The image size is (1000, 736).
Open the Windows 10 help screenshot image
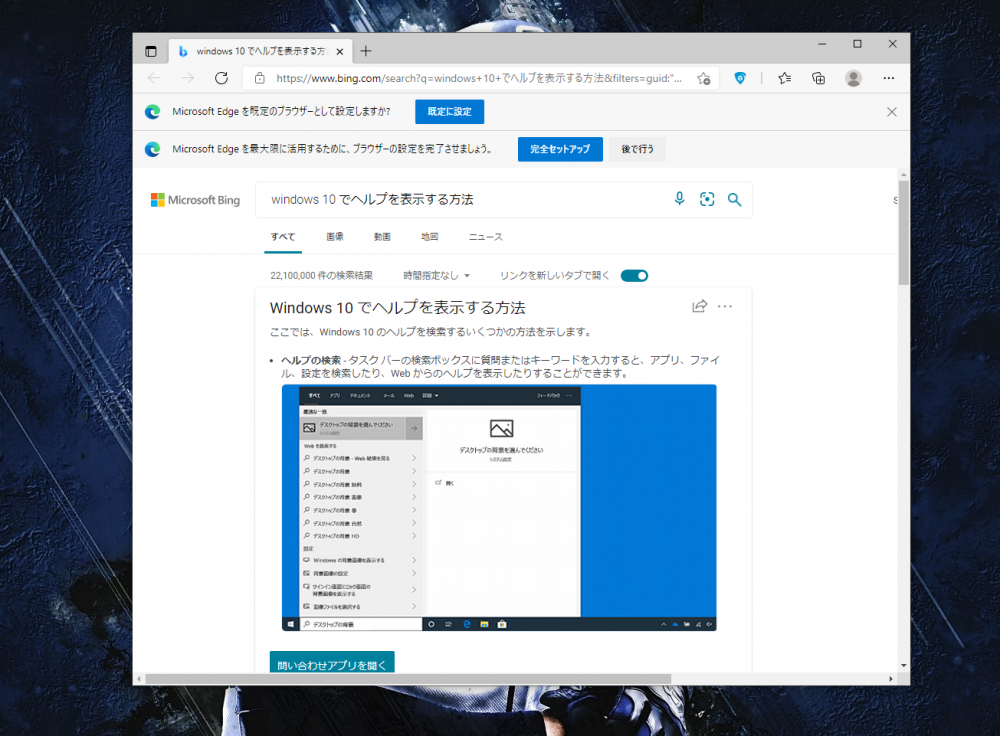tap(499, 508)
